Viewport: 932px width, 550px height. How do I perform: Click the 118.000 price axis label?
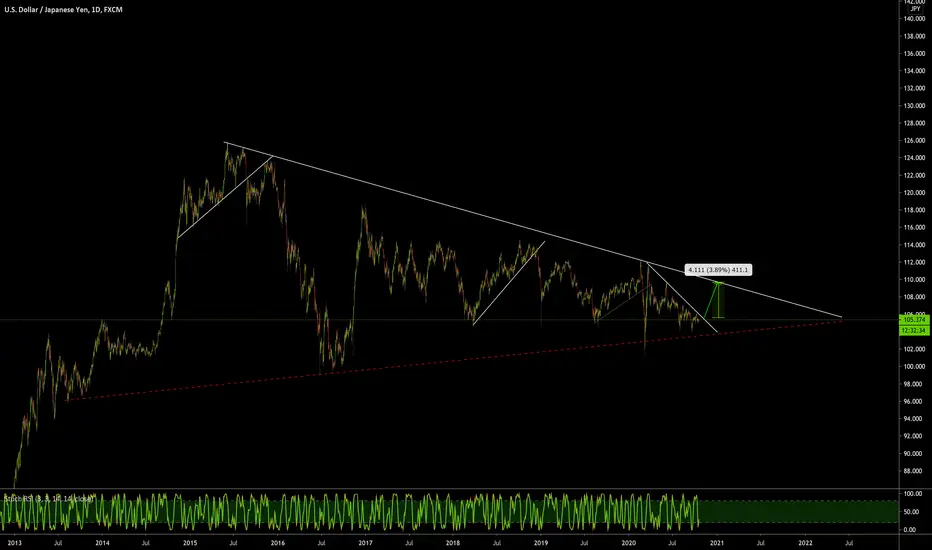[x=914, y=210]
